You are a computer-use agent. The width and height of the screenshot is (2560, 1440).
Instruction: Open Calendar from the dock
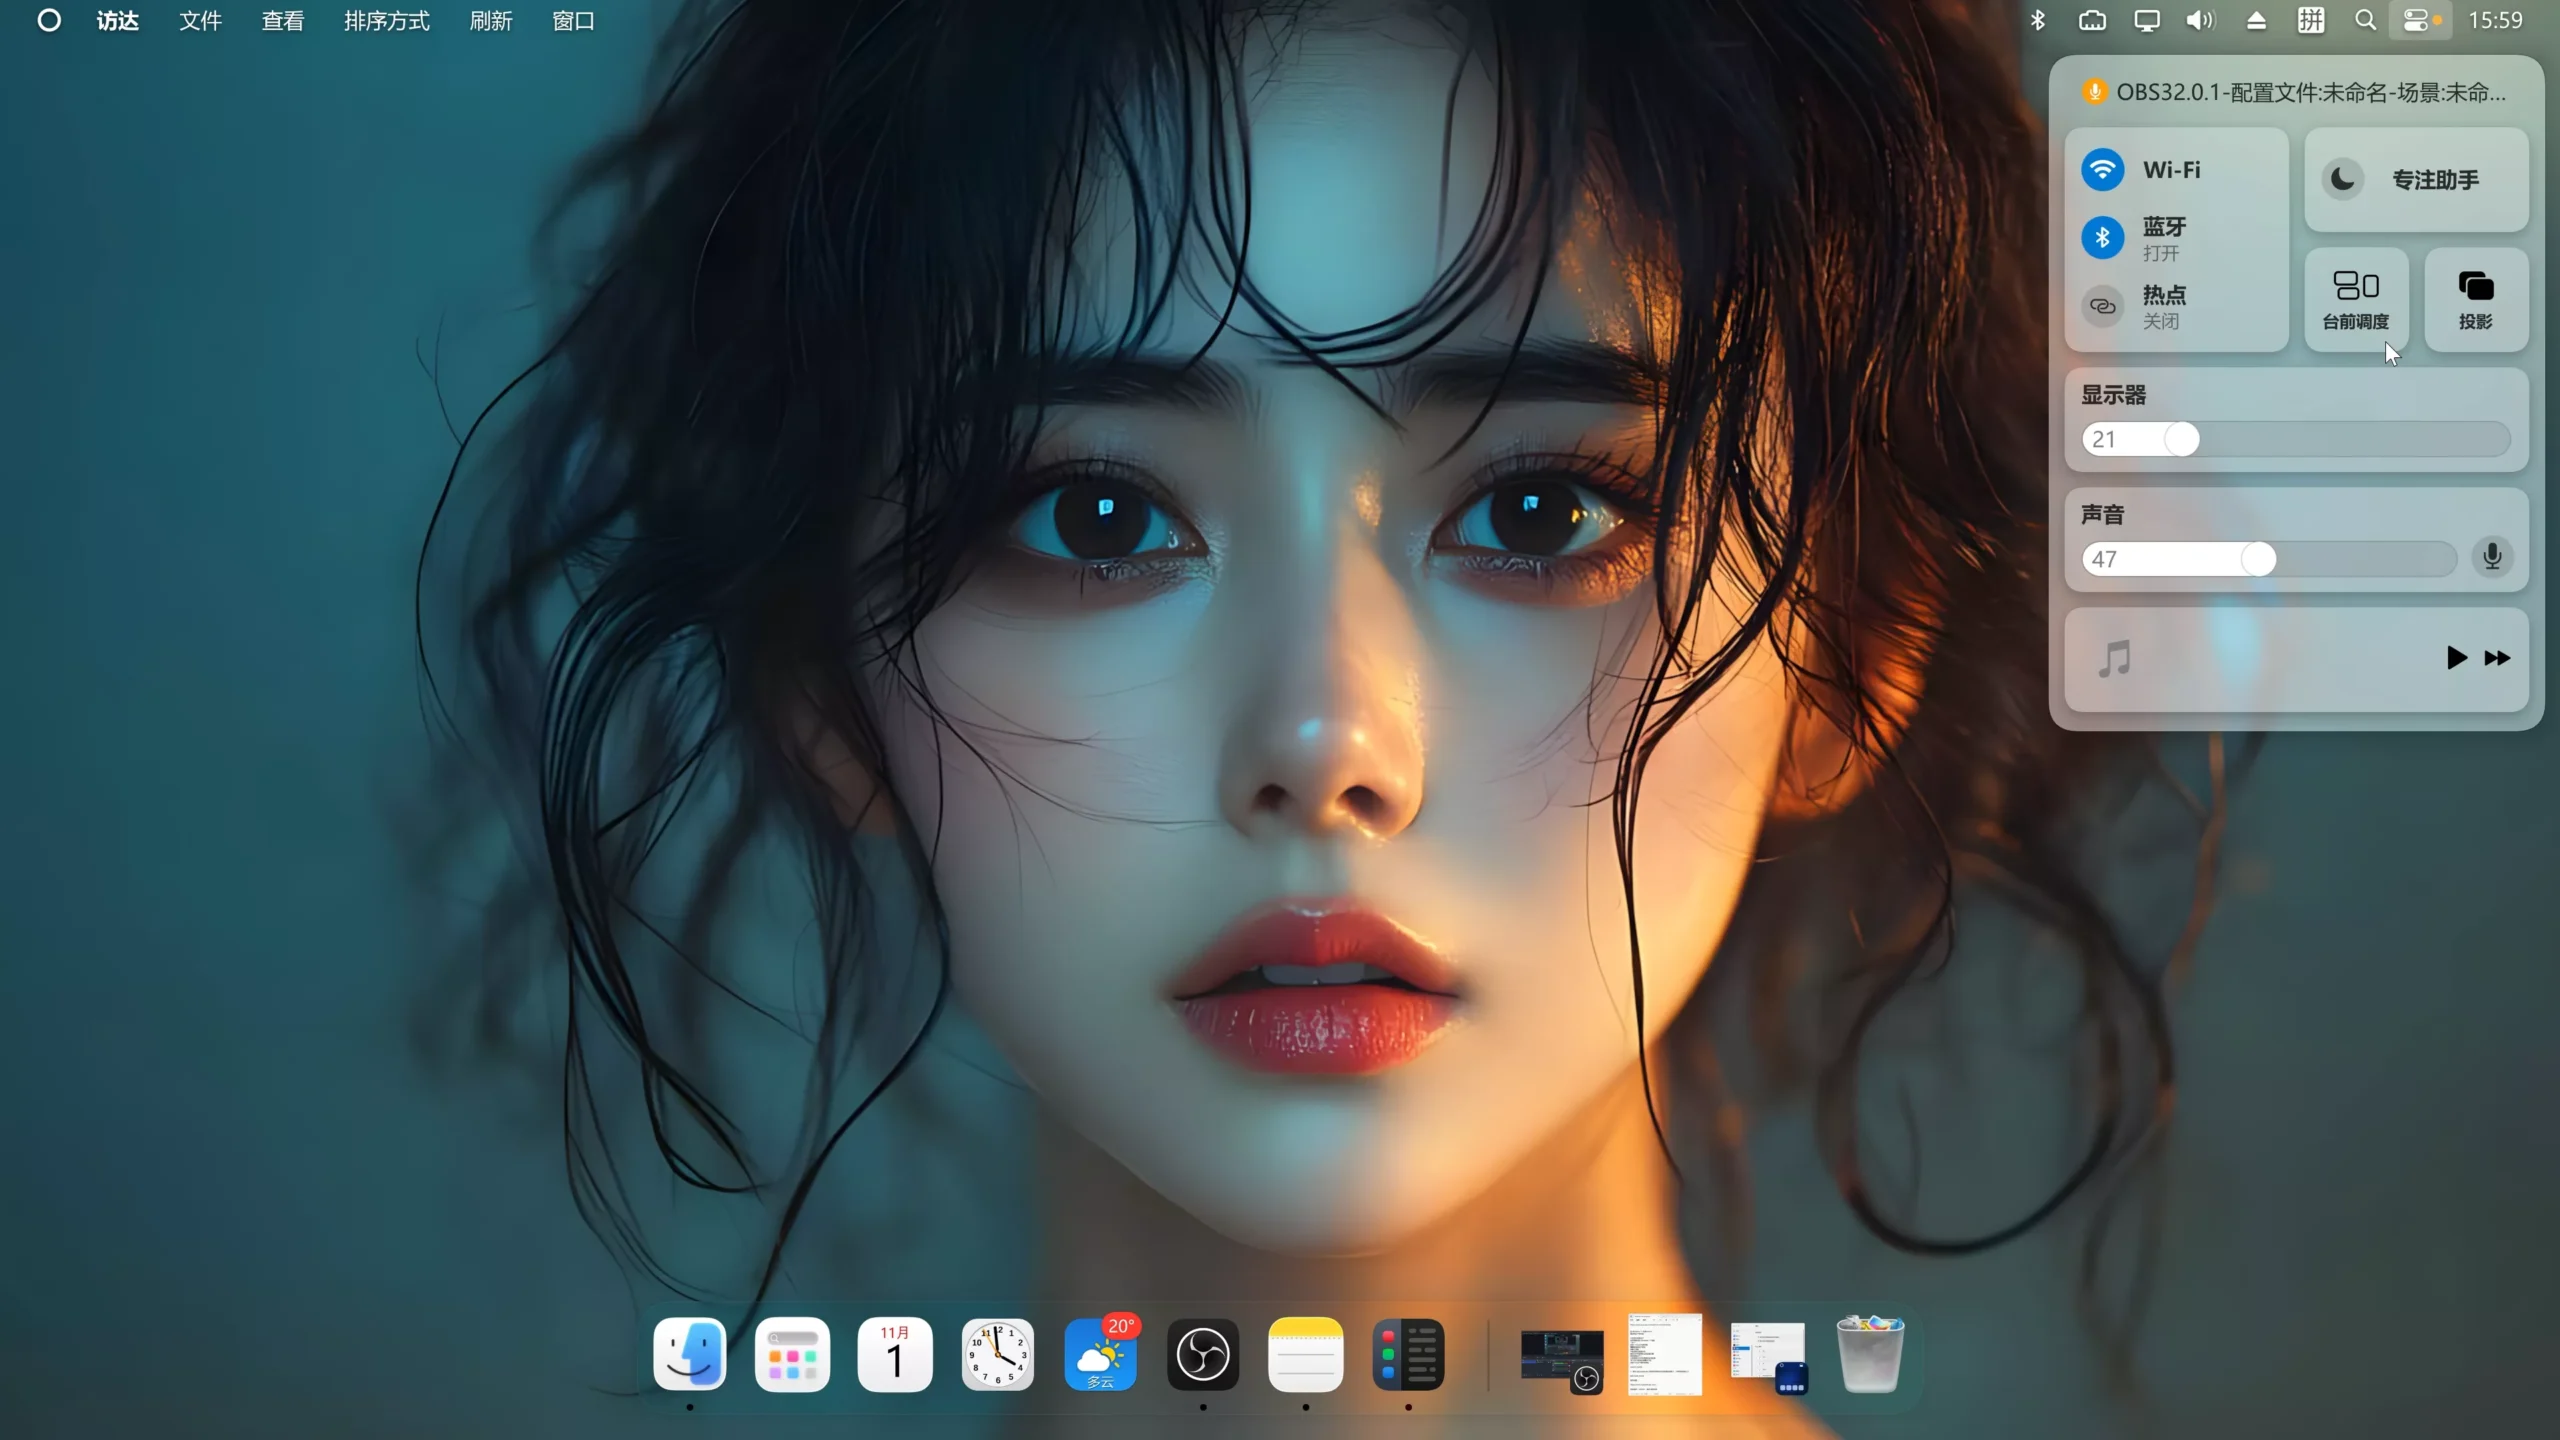tap(895, 1355)
